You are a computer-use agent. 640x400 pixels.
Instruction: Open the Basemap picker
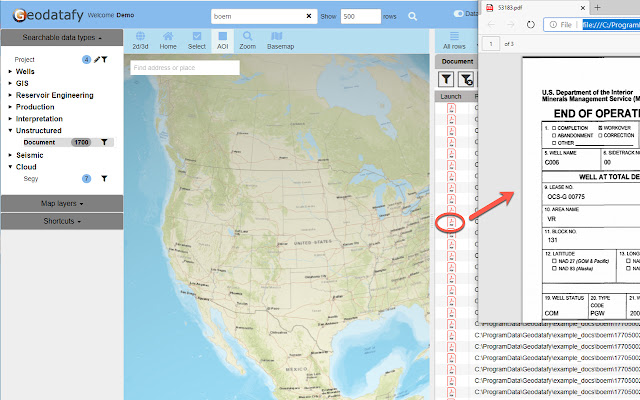click(x=280, y=41)
